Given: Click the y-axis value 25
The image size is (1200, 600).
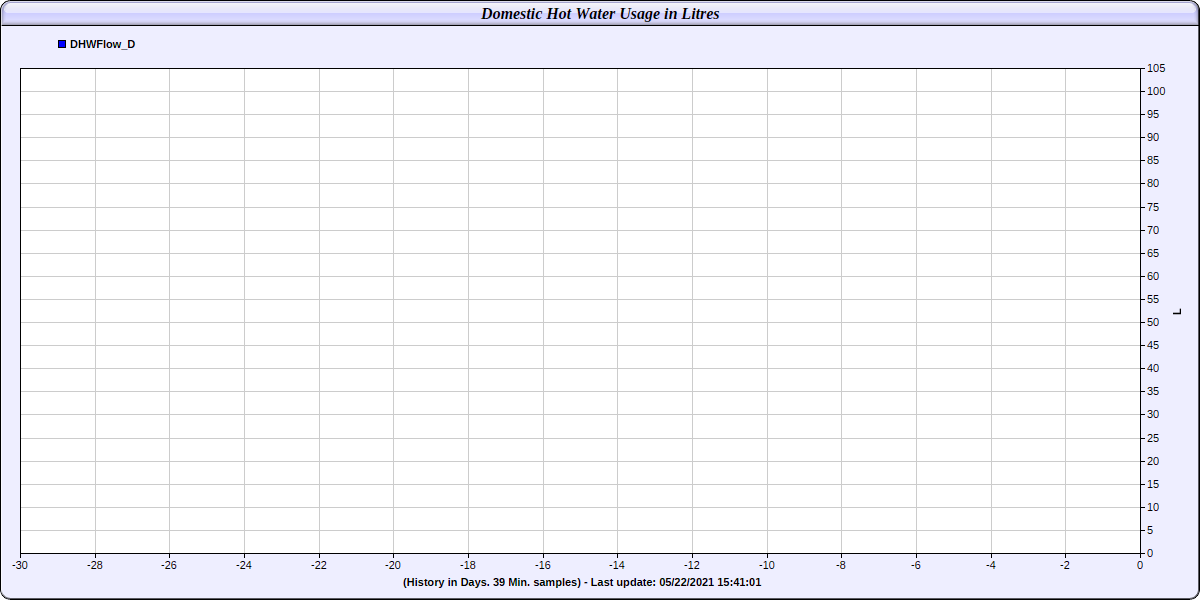Looking at the screenshot, I should (1153, 438).
